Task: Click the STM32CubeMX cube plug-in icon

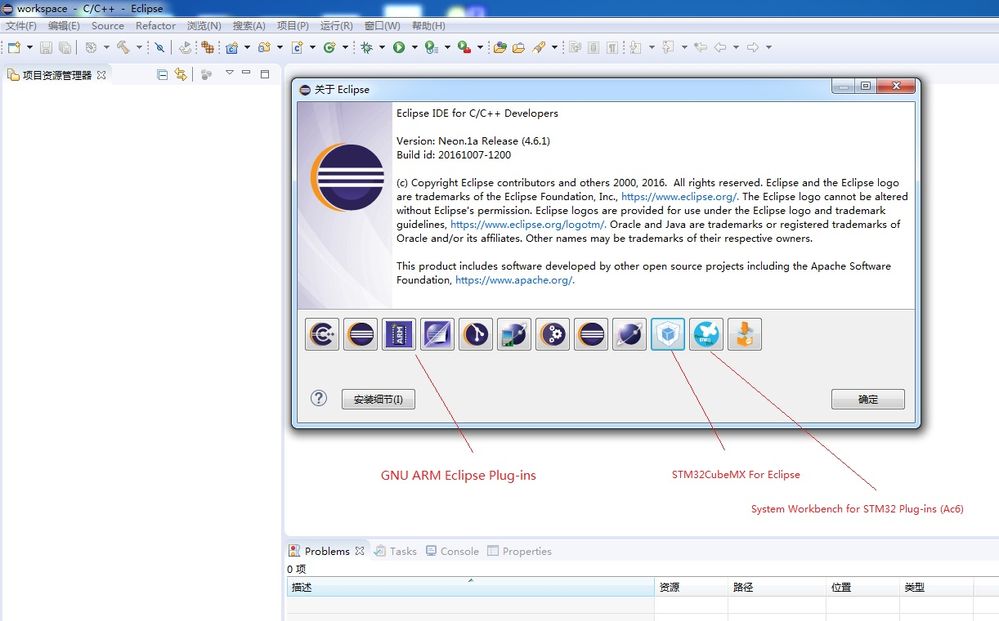Action: (668, 334)
